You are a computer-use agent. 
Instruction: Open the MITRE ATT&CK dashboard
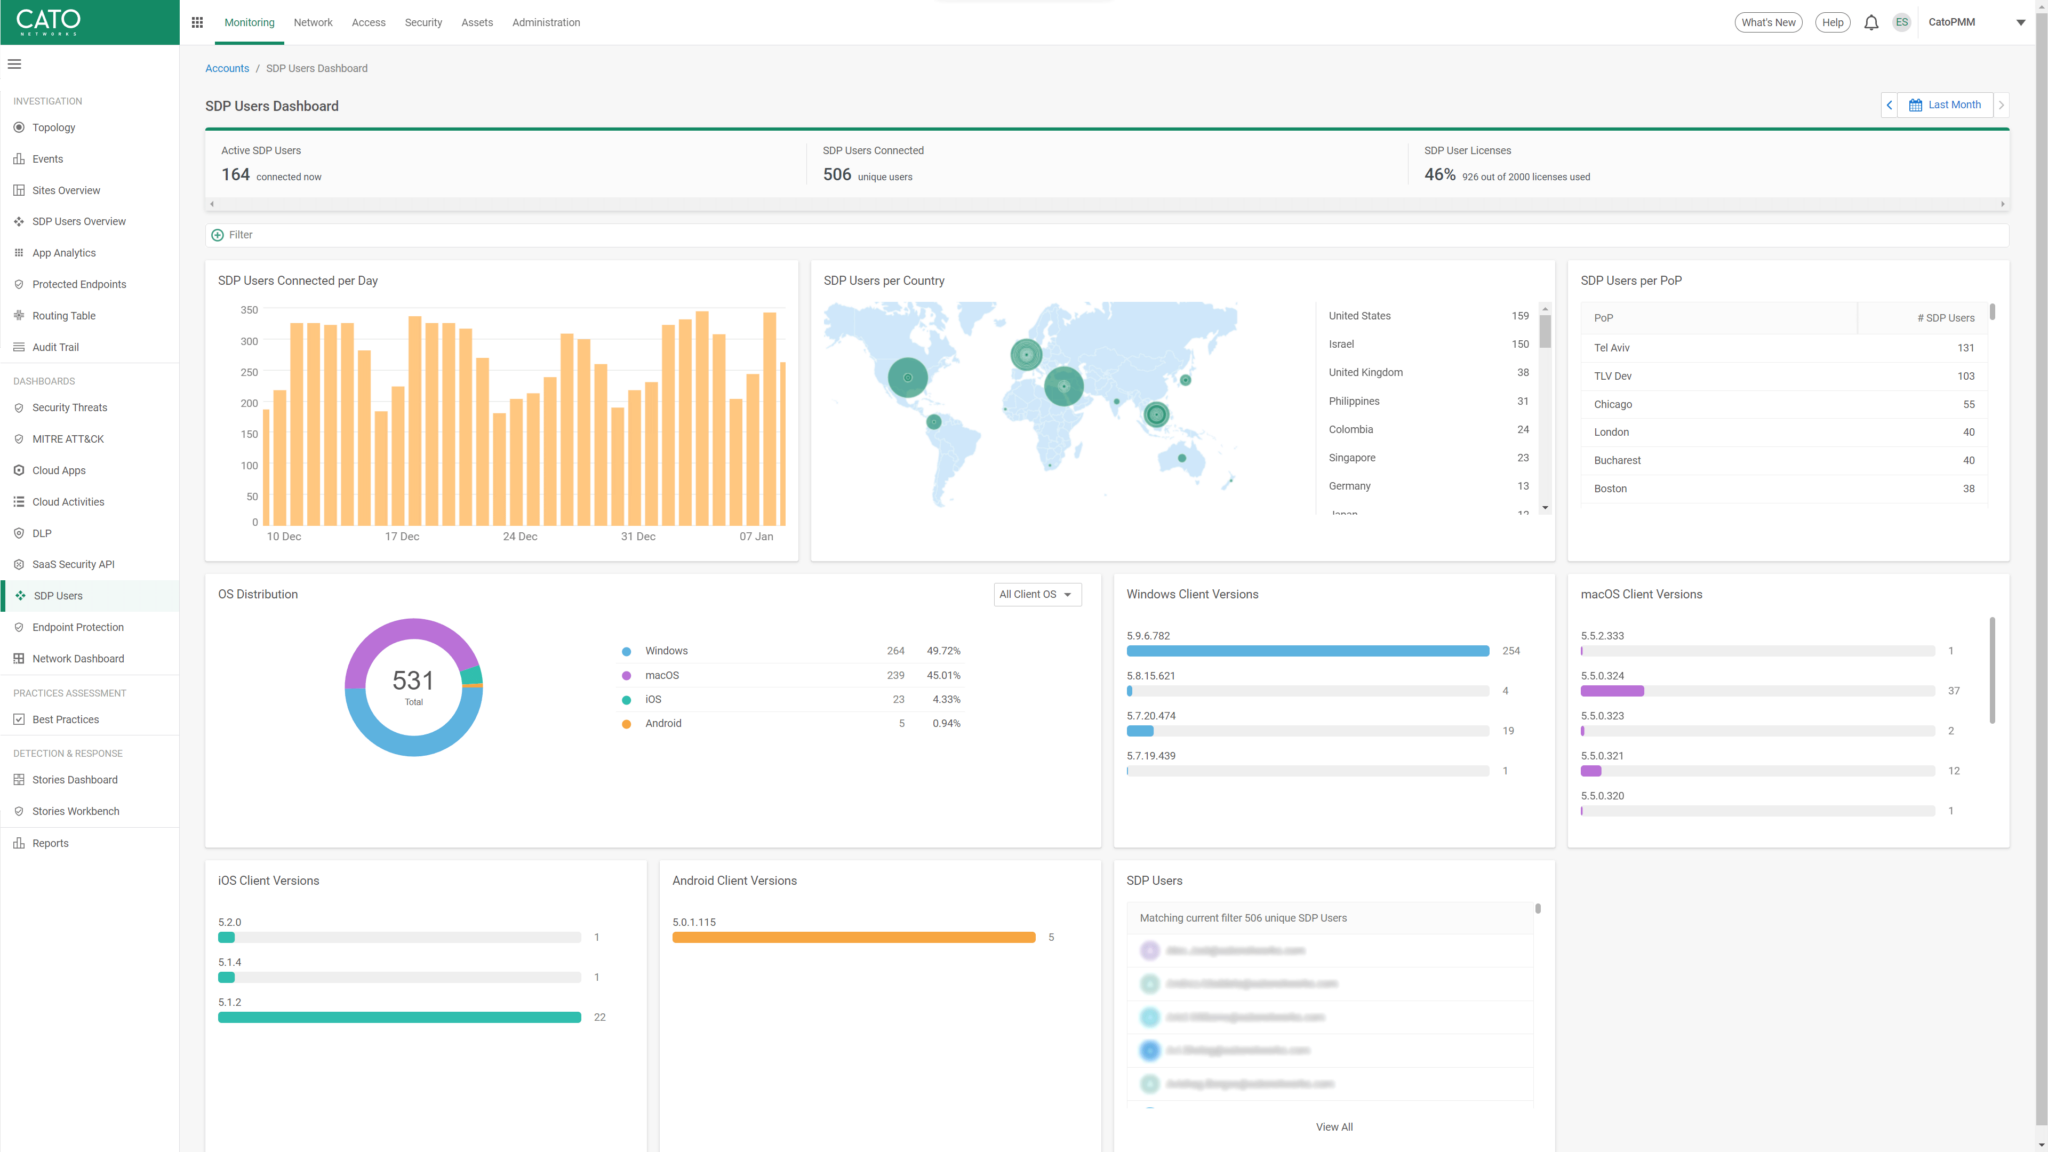67,438
